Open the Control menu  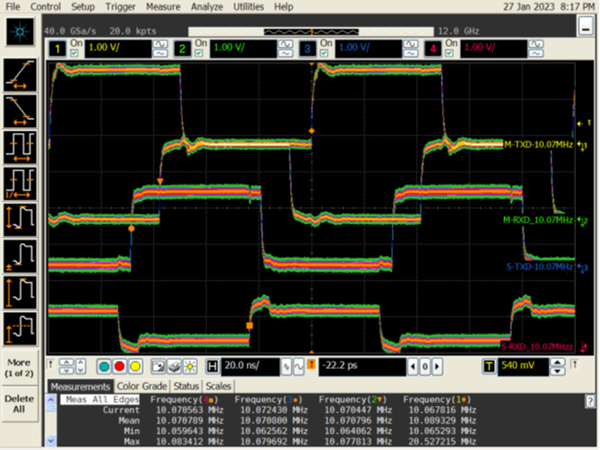click(46, 7)
